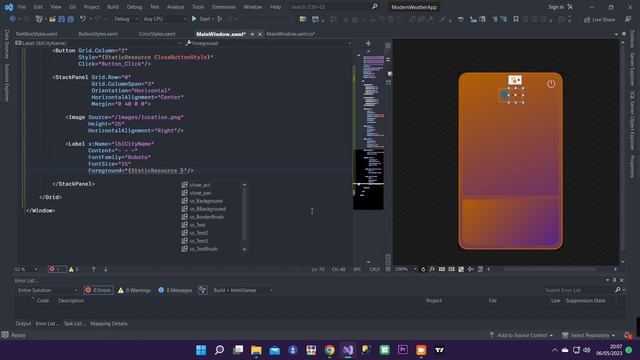640x360 pixels.
Task: Toggle the 0 Errors filter button
Action: click(98, 290)
